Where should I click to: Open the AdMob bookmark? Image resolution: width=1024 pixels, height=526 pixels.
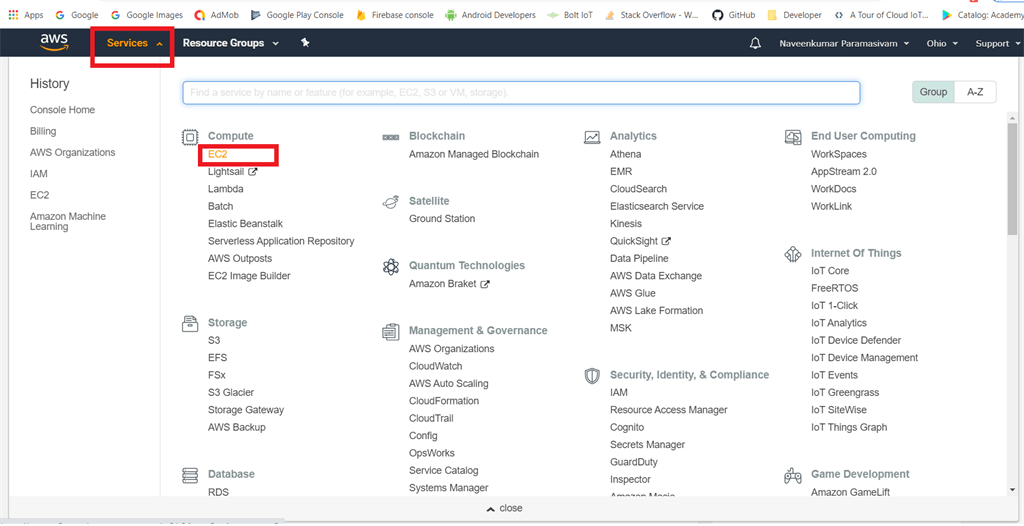click(217, 14)
